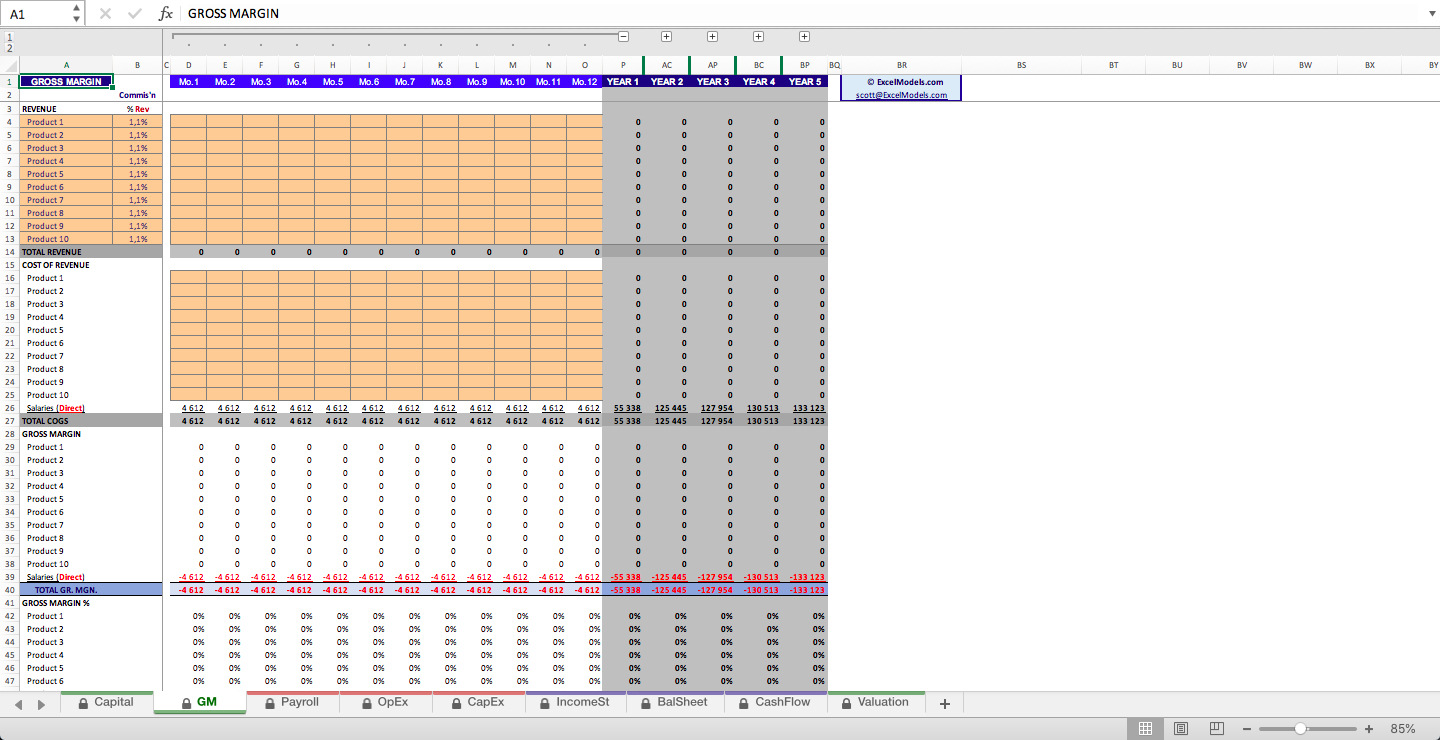Select the Mo.1 header cell

(x=188, y=82)
